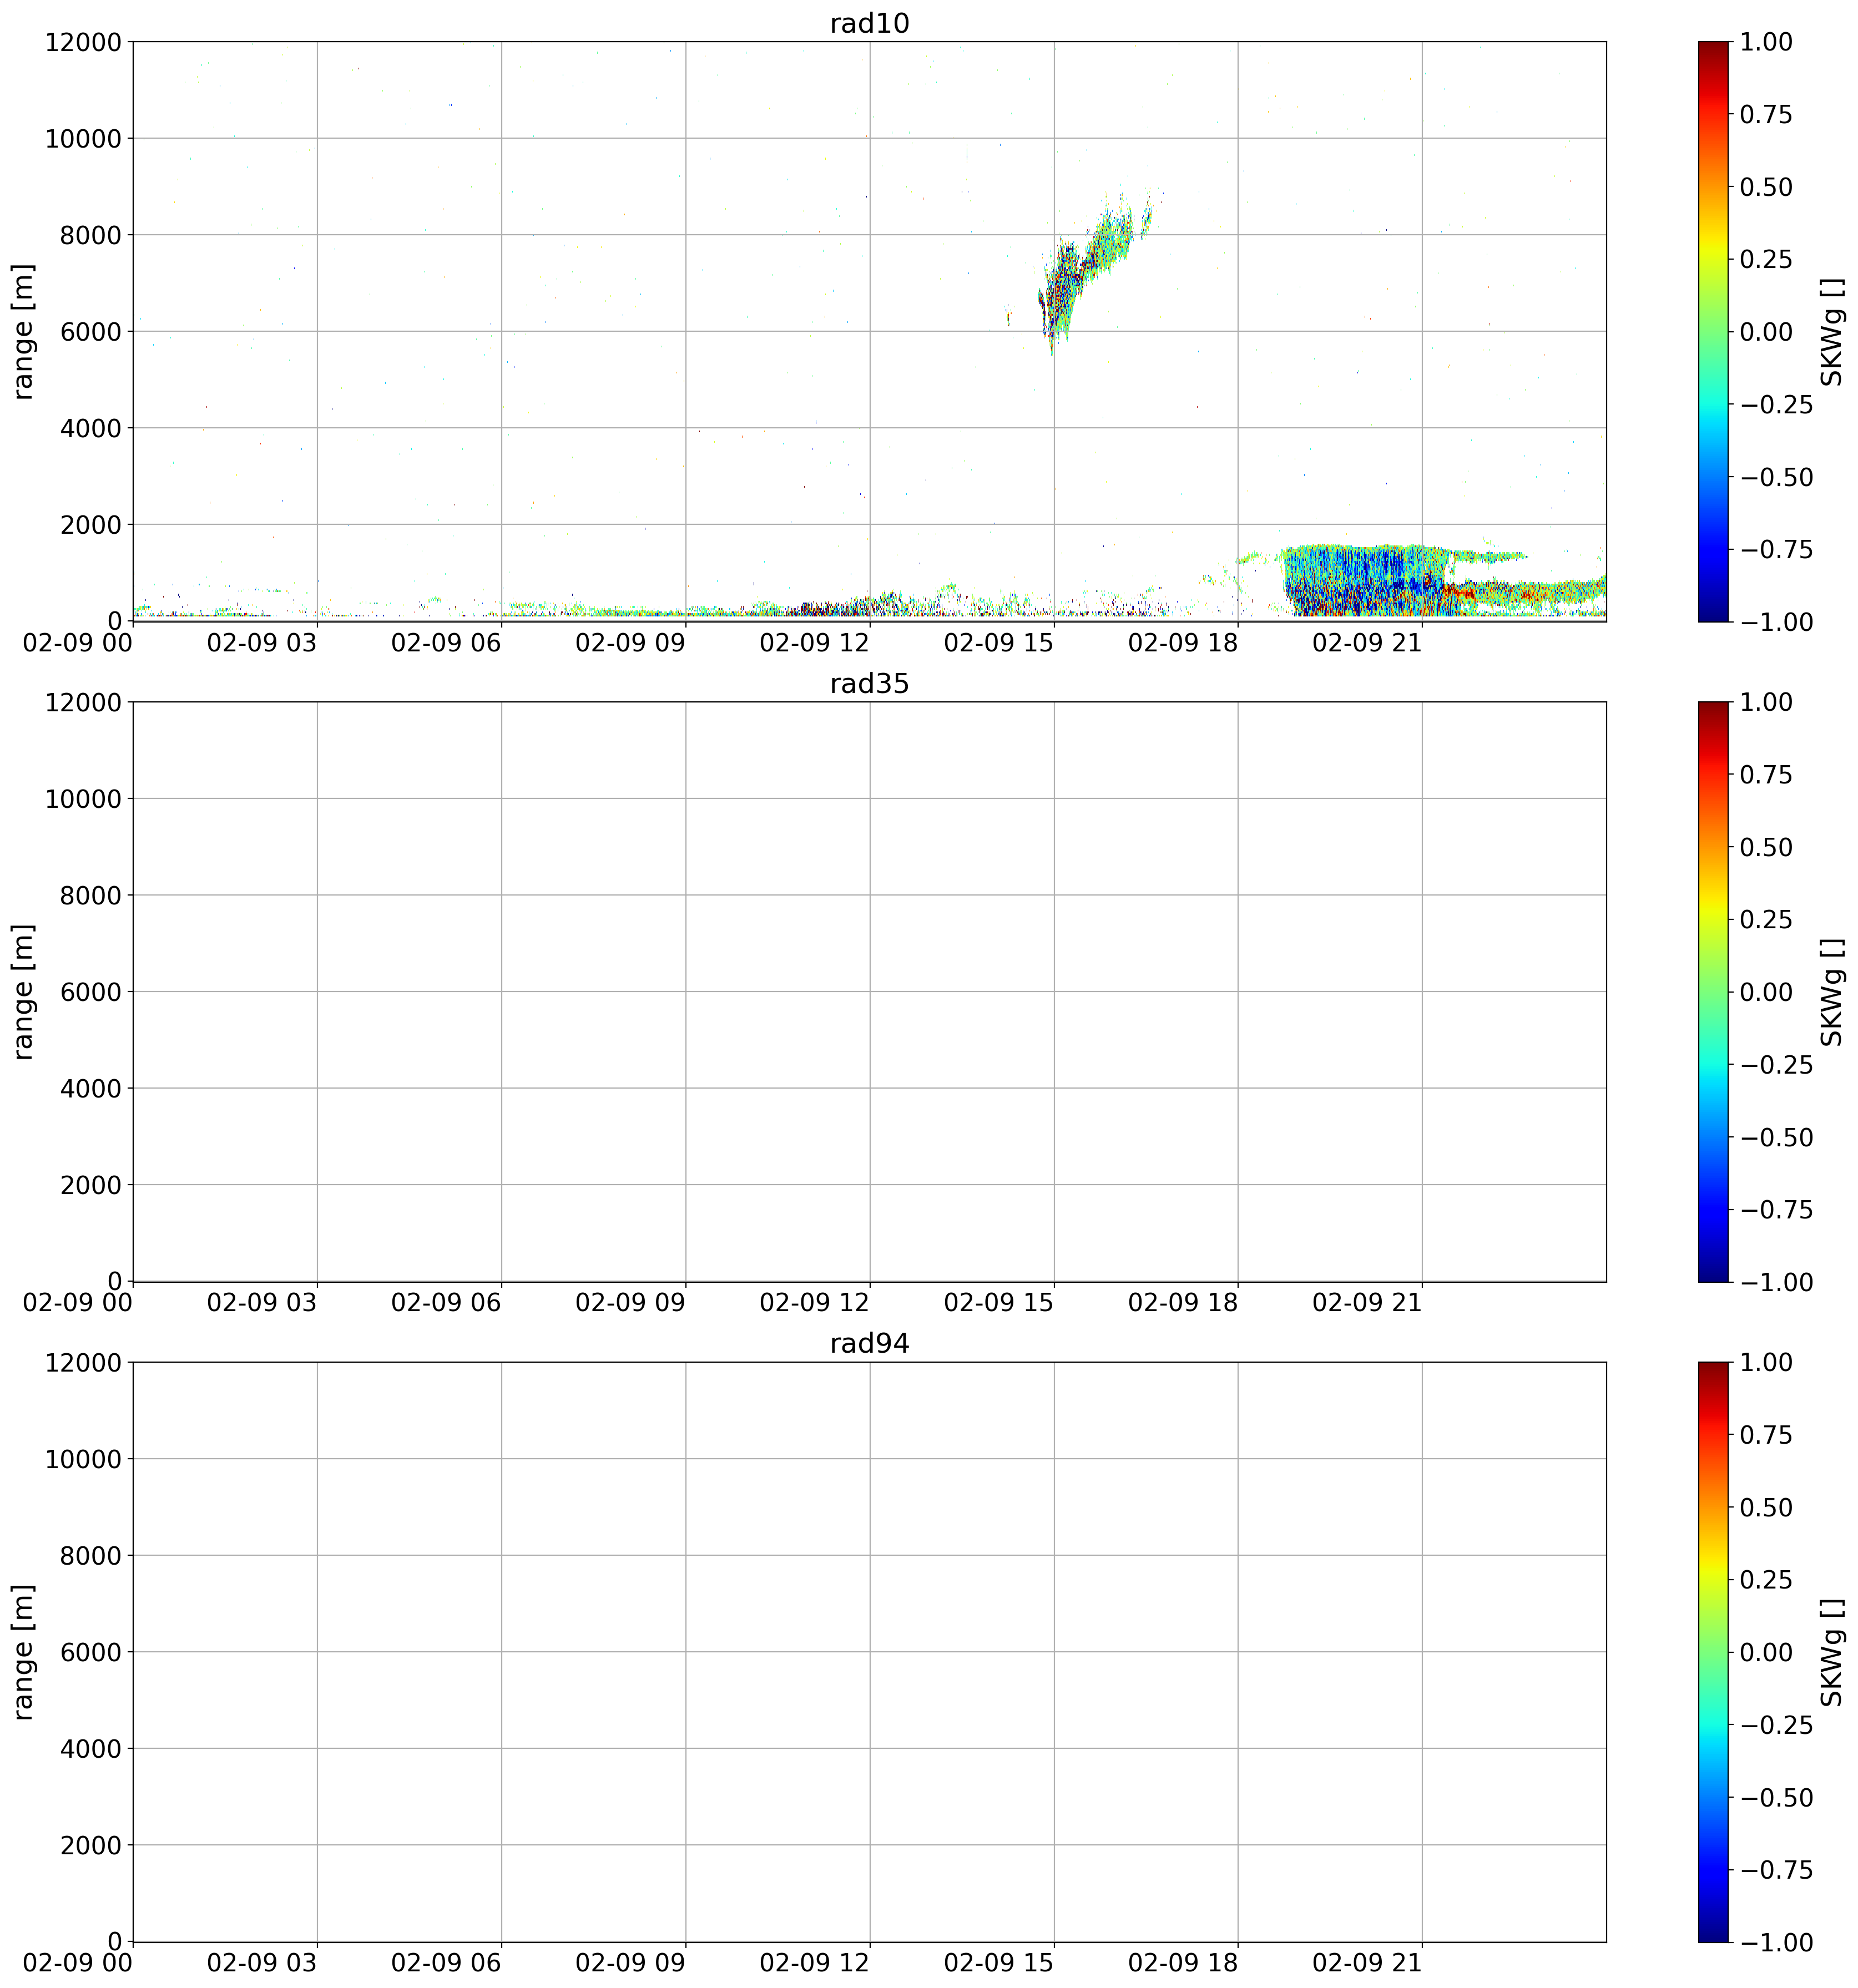Click the rad35 range [m] axis label

pyautogui.click(x=23, y=991)
